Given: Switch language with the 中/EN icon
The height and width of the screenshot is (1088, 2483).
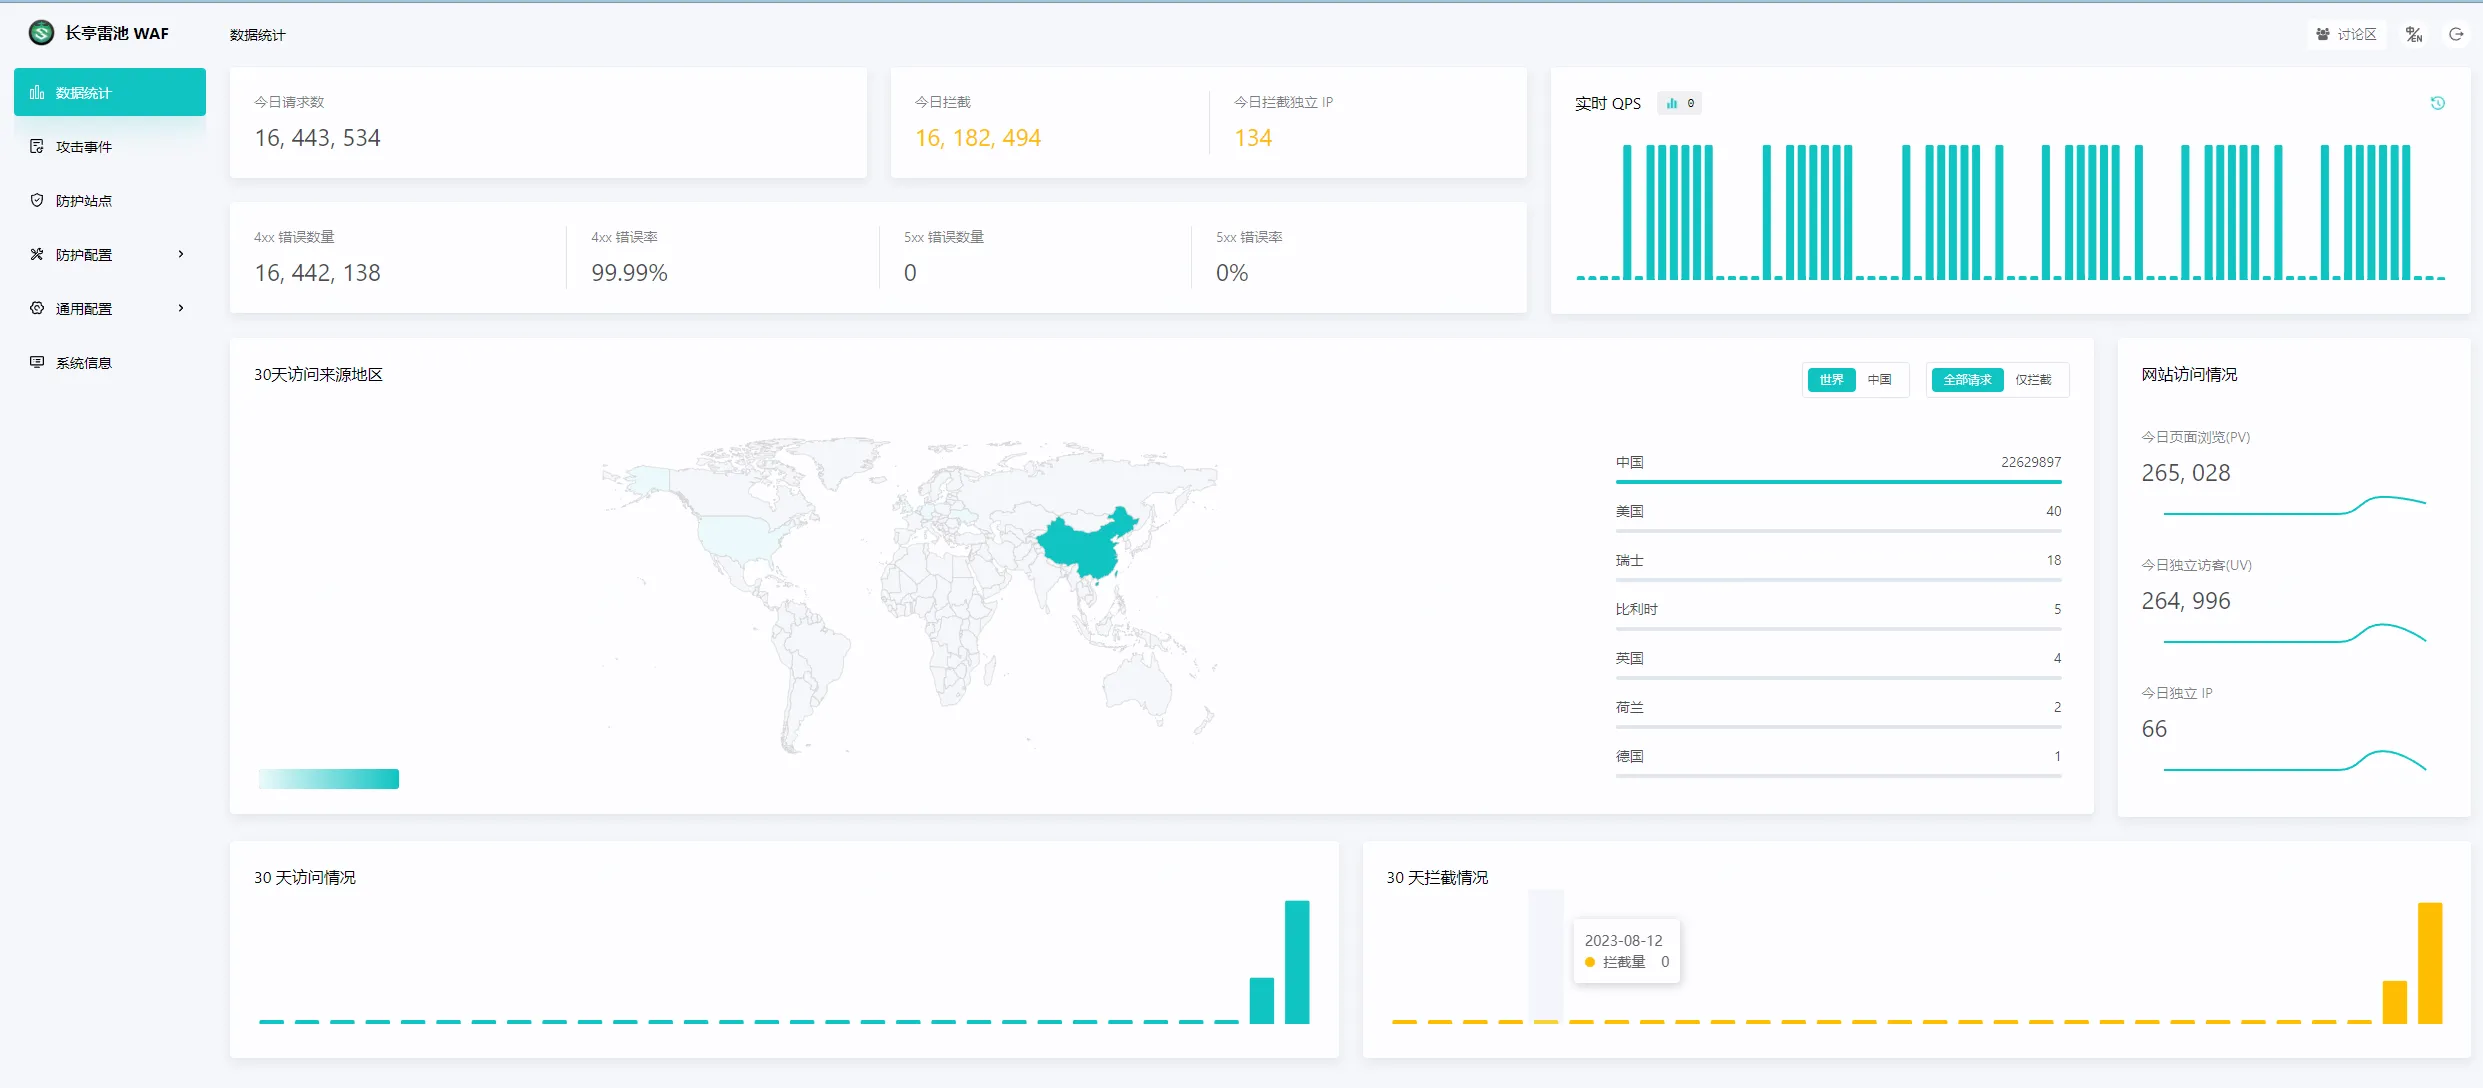Looking at the screenshot, I should (x=2414, y=34).
